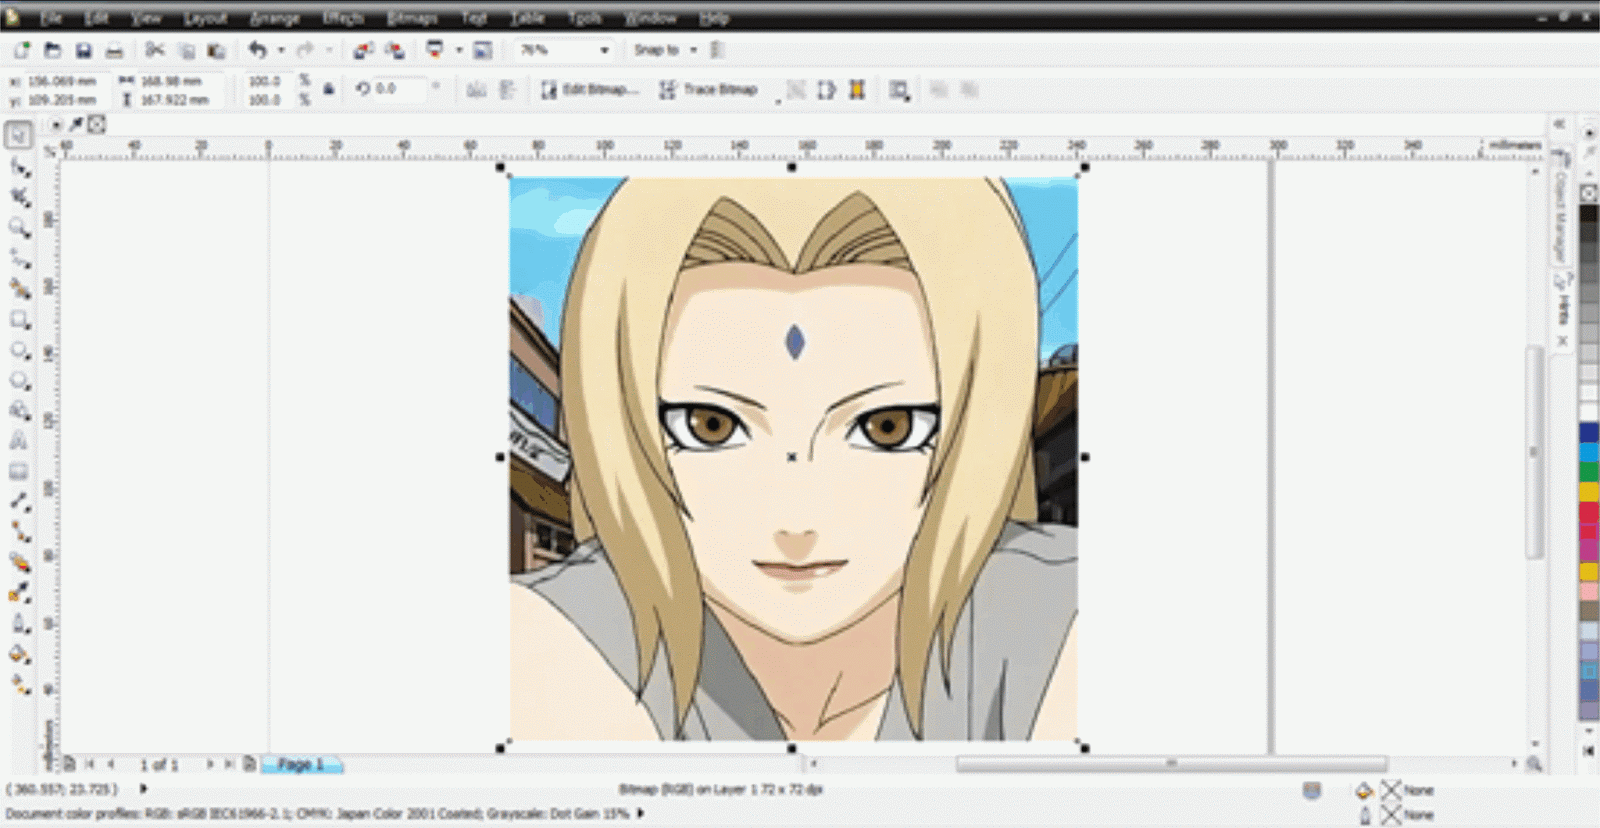Click the Import icon in the standard toolbar
1600x828 pixels.
pos(363,50)
